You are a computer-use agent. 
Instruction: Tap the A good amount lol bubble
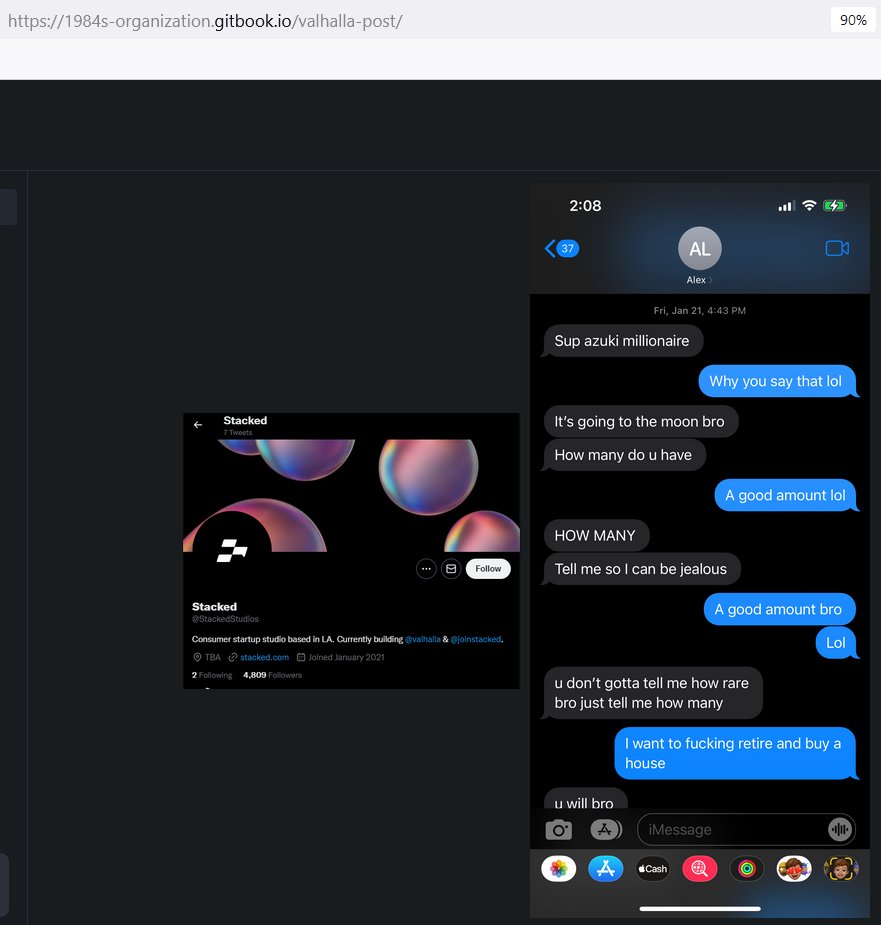[785, 495]
